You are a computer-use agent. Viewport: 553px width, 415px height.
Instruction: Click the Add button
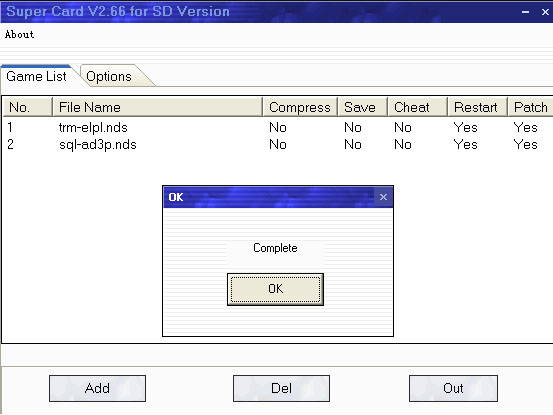click(x=97, y=388)
